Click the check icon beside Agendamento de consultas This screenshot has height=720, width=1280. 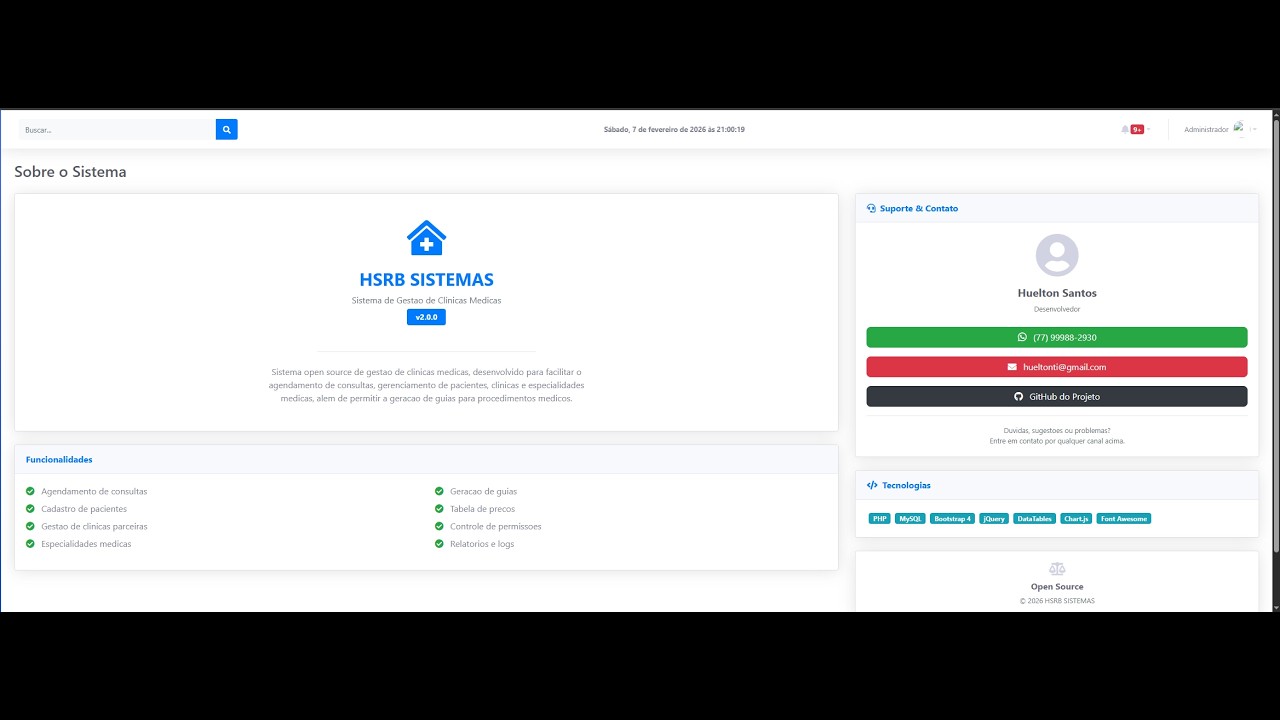point(30,491)
